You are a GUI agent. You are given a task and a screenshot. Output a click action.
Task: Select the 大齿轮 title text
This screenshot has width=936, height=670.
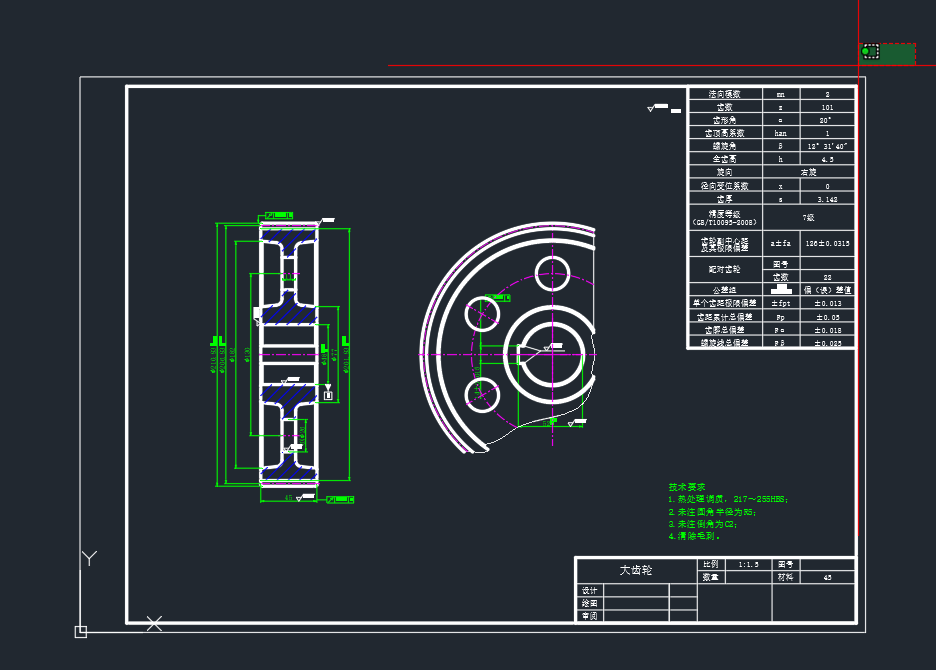click(635, 570)
